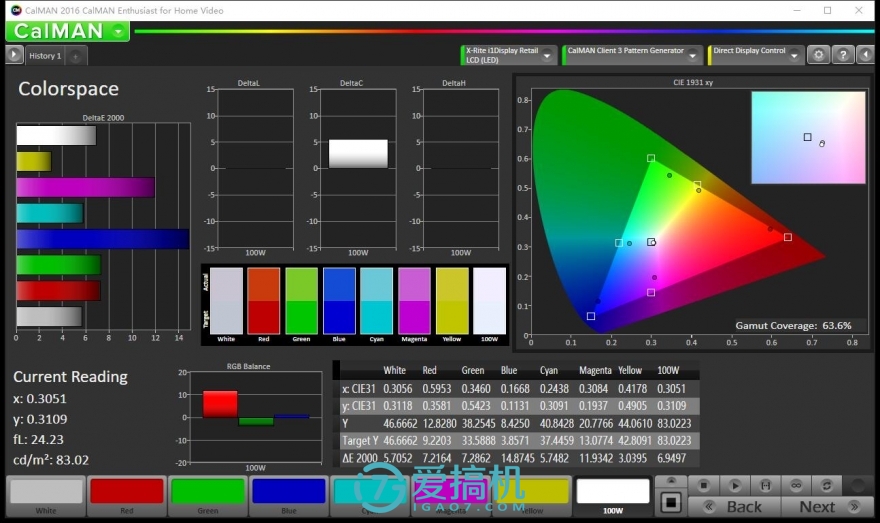The width and height of the screenshot is (880, 523).
Task: Click the DeltaC white bar
Action: coord(358,154)
